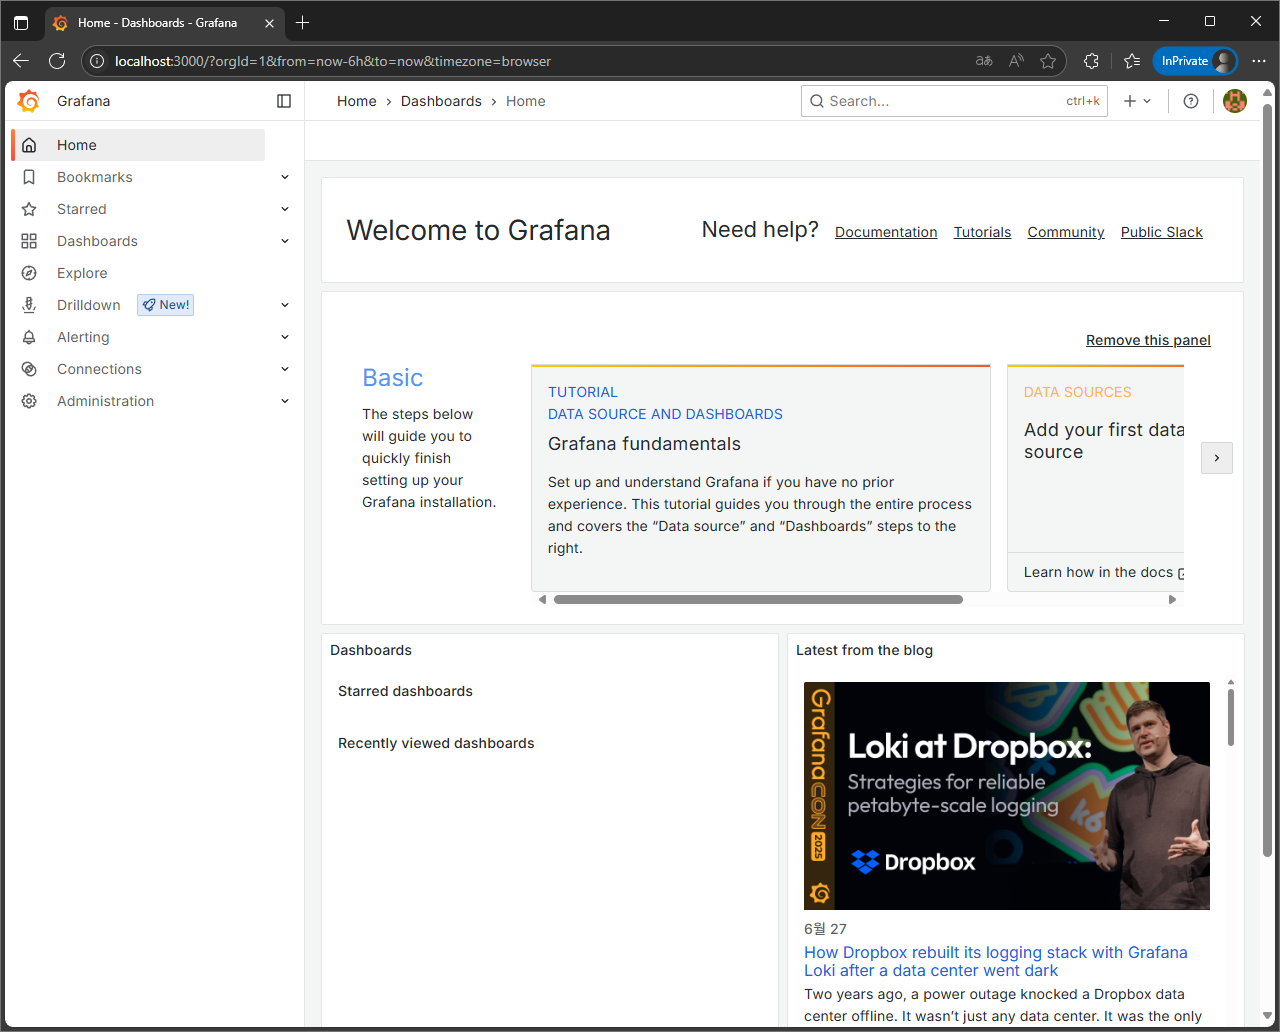The height and width of the screenshot is (1032, 1280).
Task: Open the Read aloud icon in address bar
Action: pos(1016,61)
